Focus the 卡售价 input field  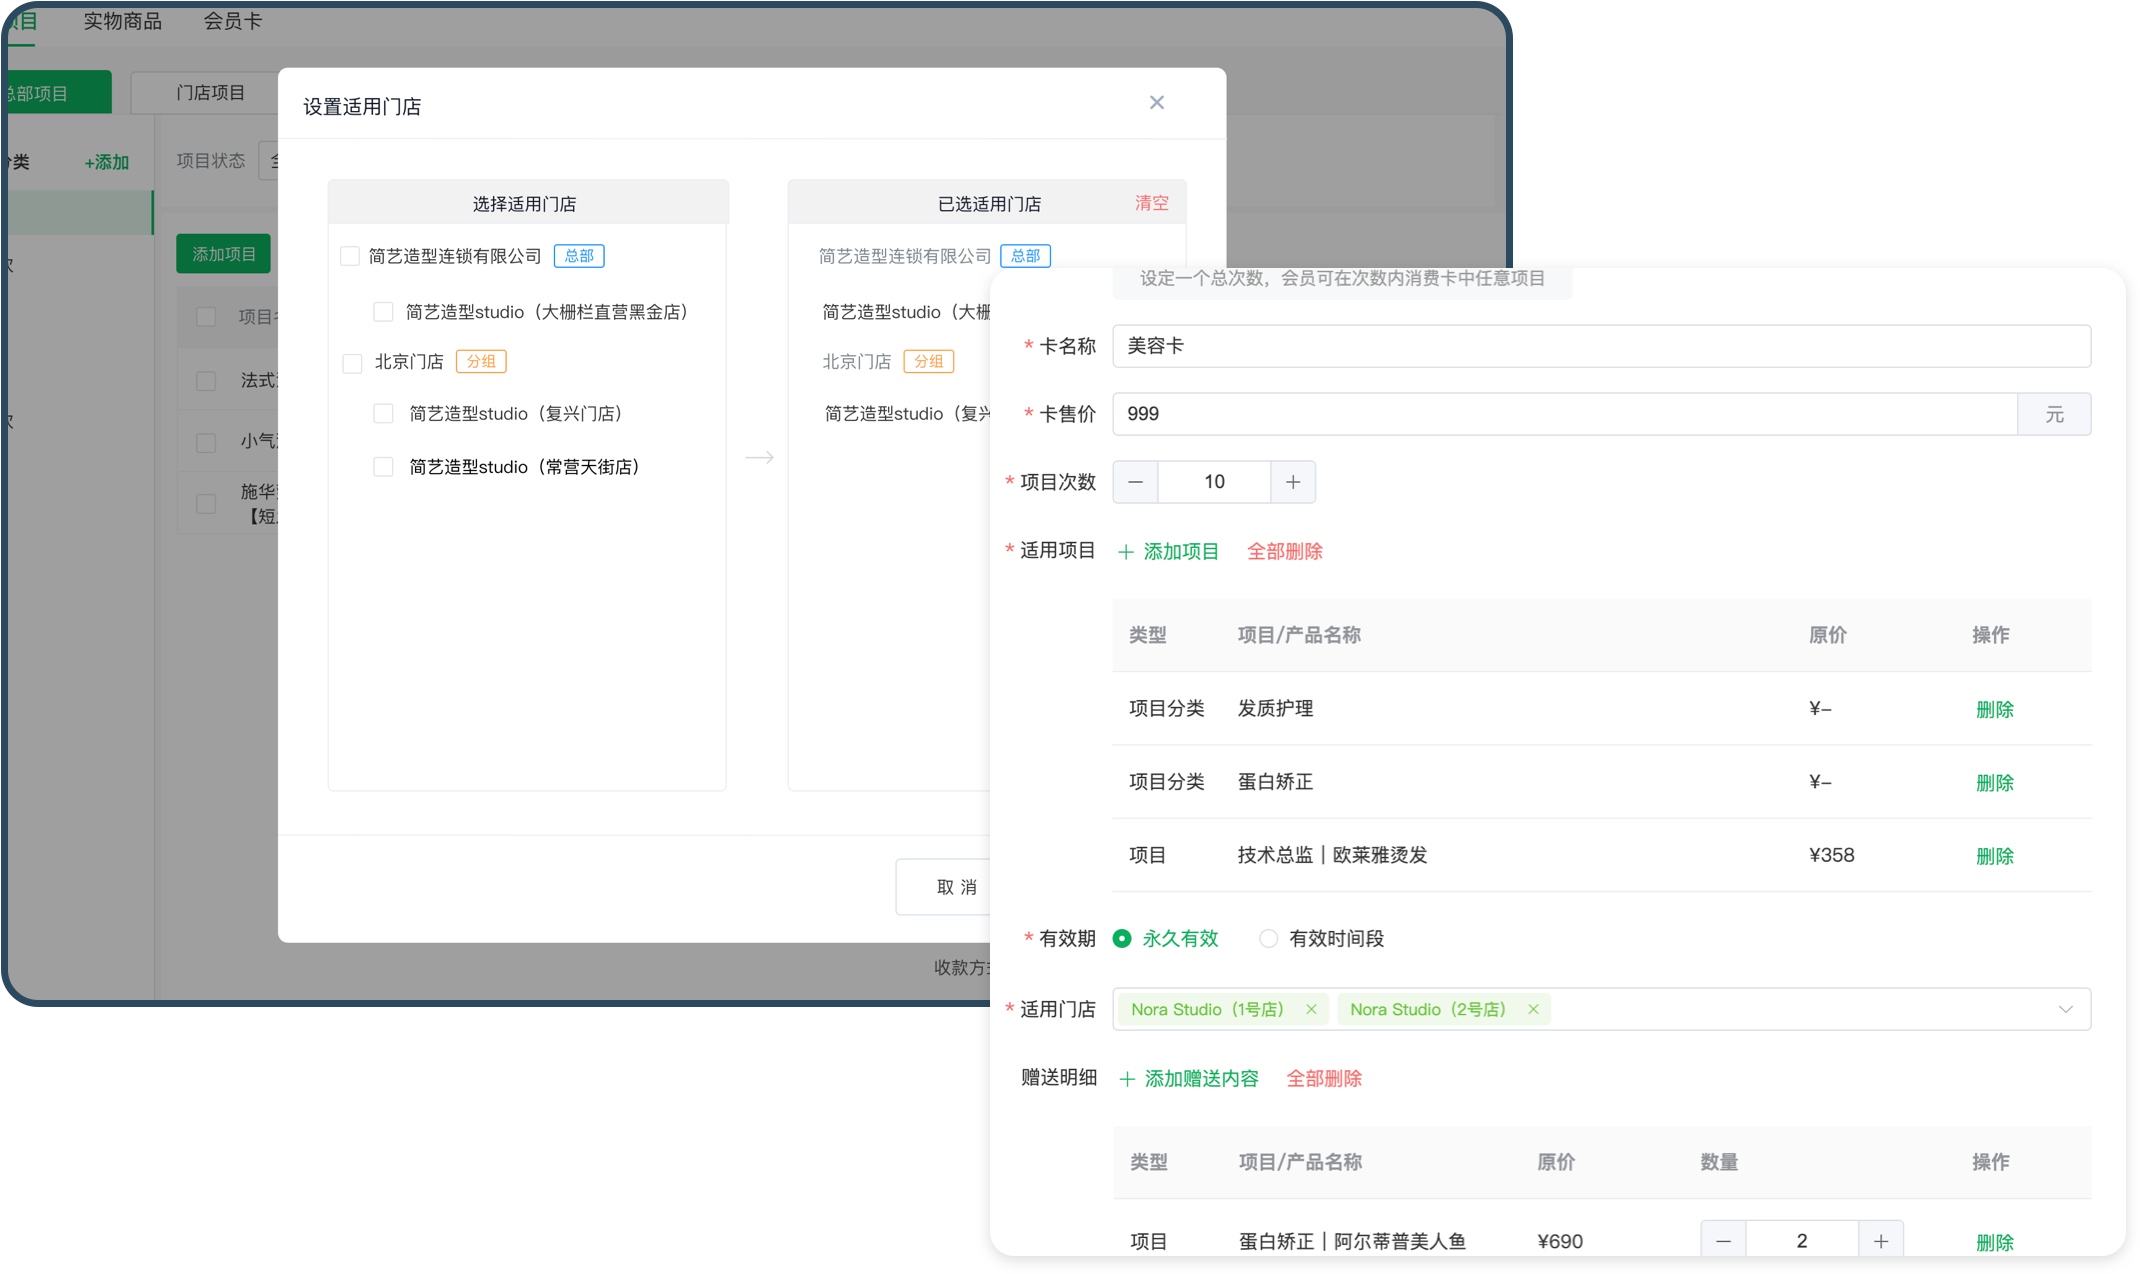point(1565,414)
